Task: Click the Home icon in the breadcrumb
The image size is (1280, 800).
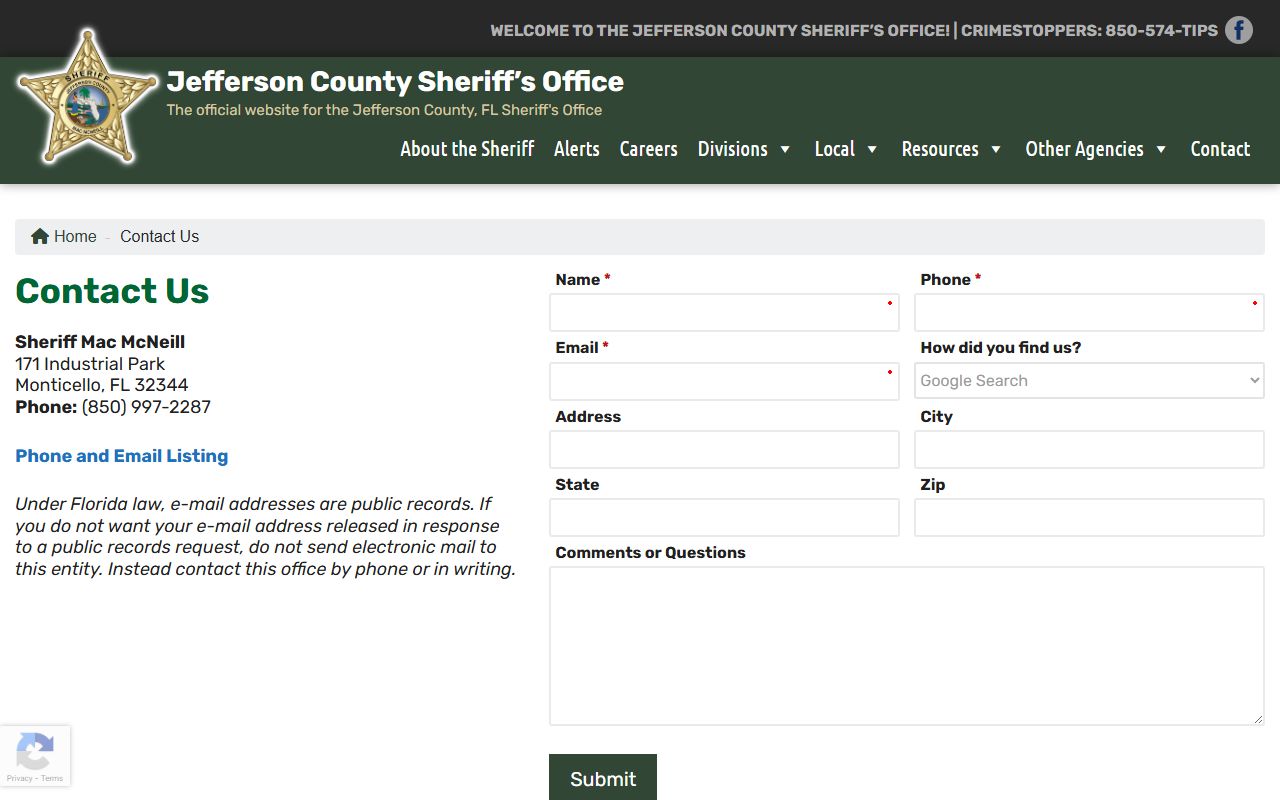Action: [40, 236]
